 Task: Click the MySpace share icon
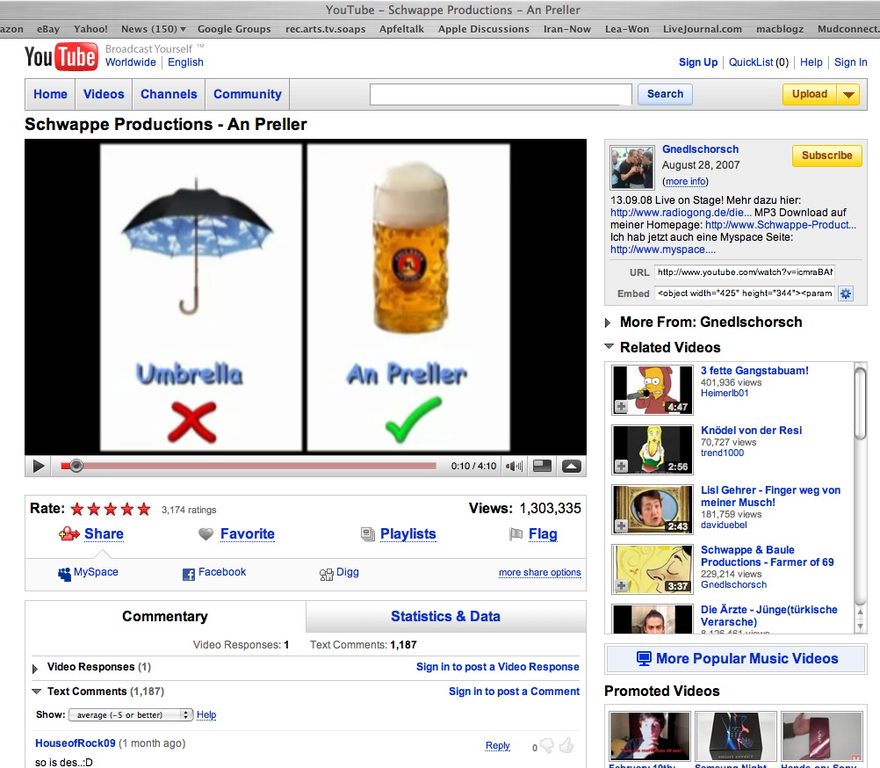coord(65,574)
